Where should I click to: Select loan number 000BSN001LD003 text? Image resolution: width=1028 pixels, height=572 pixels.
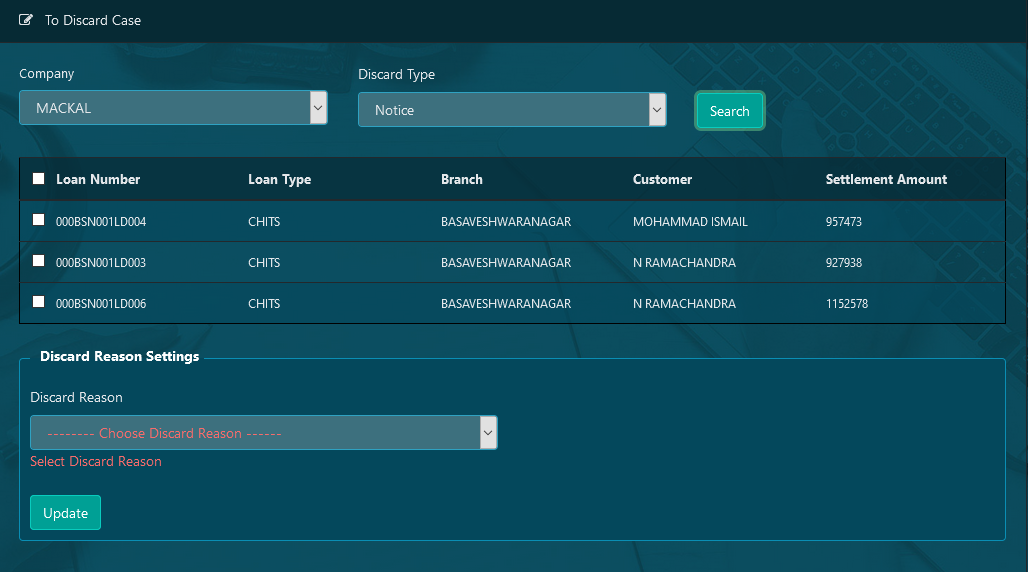(101, 262)
